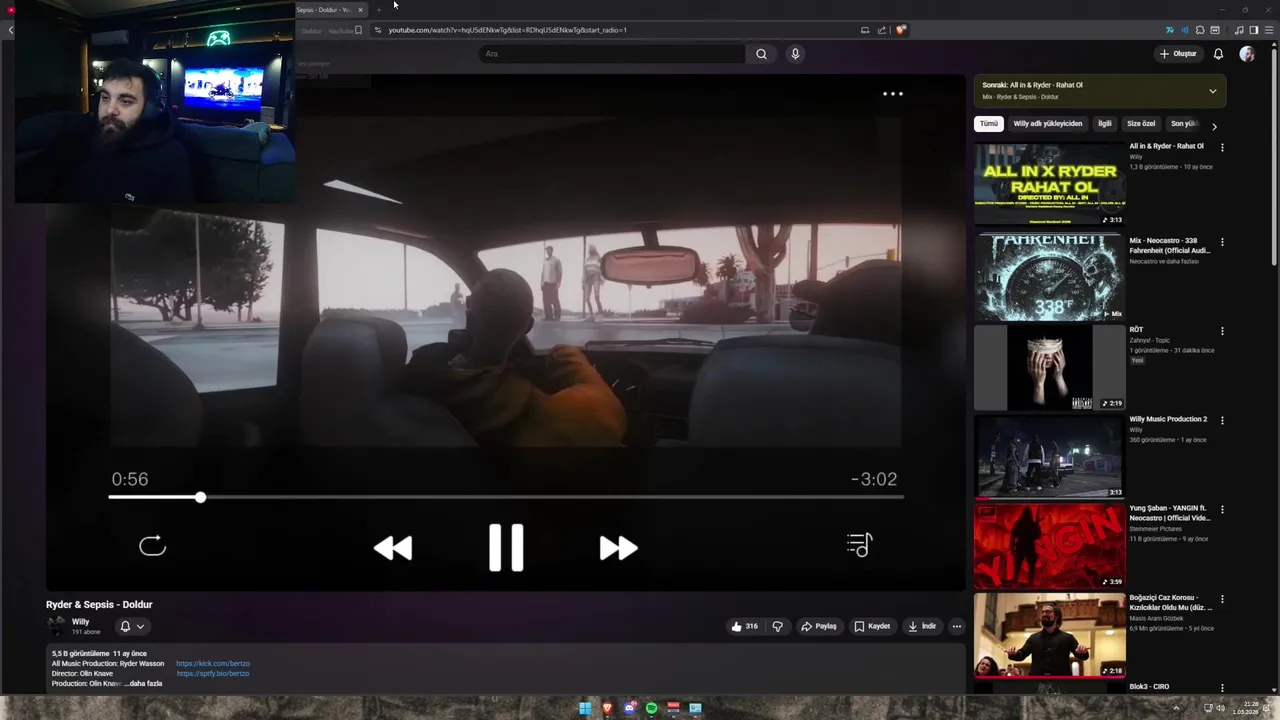Open options menu for Neocastro 338 mix
The width and height of the screenshot is (1280, 720).
1222,242
